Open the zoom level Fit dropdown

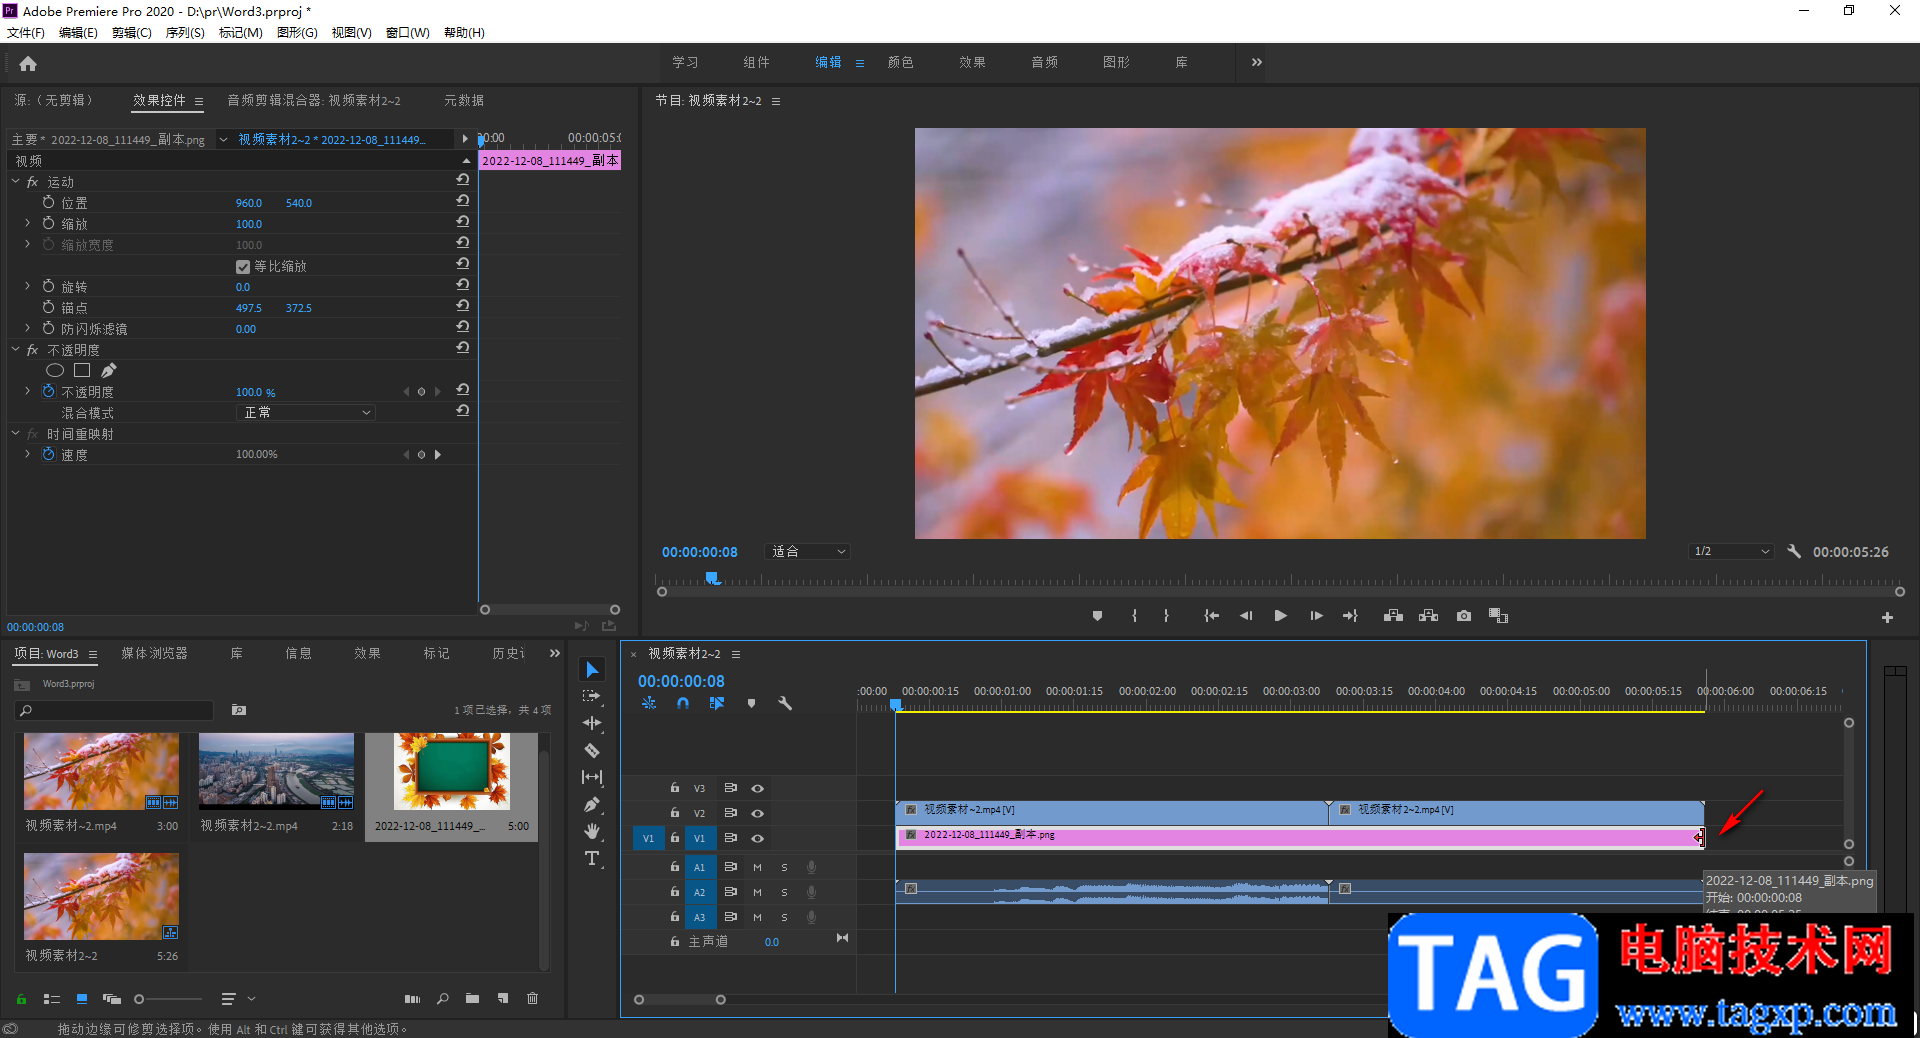pos(808,551)
